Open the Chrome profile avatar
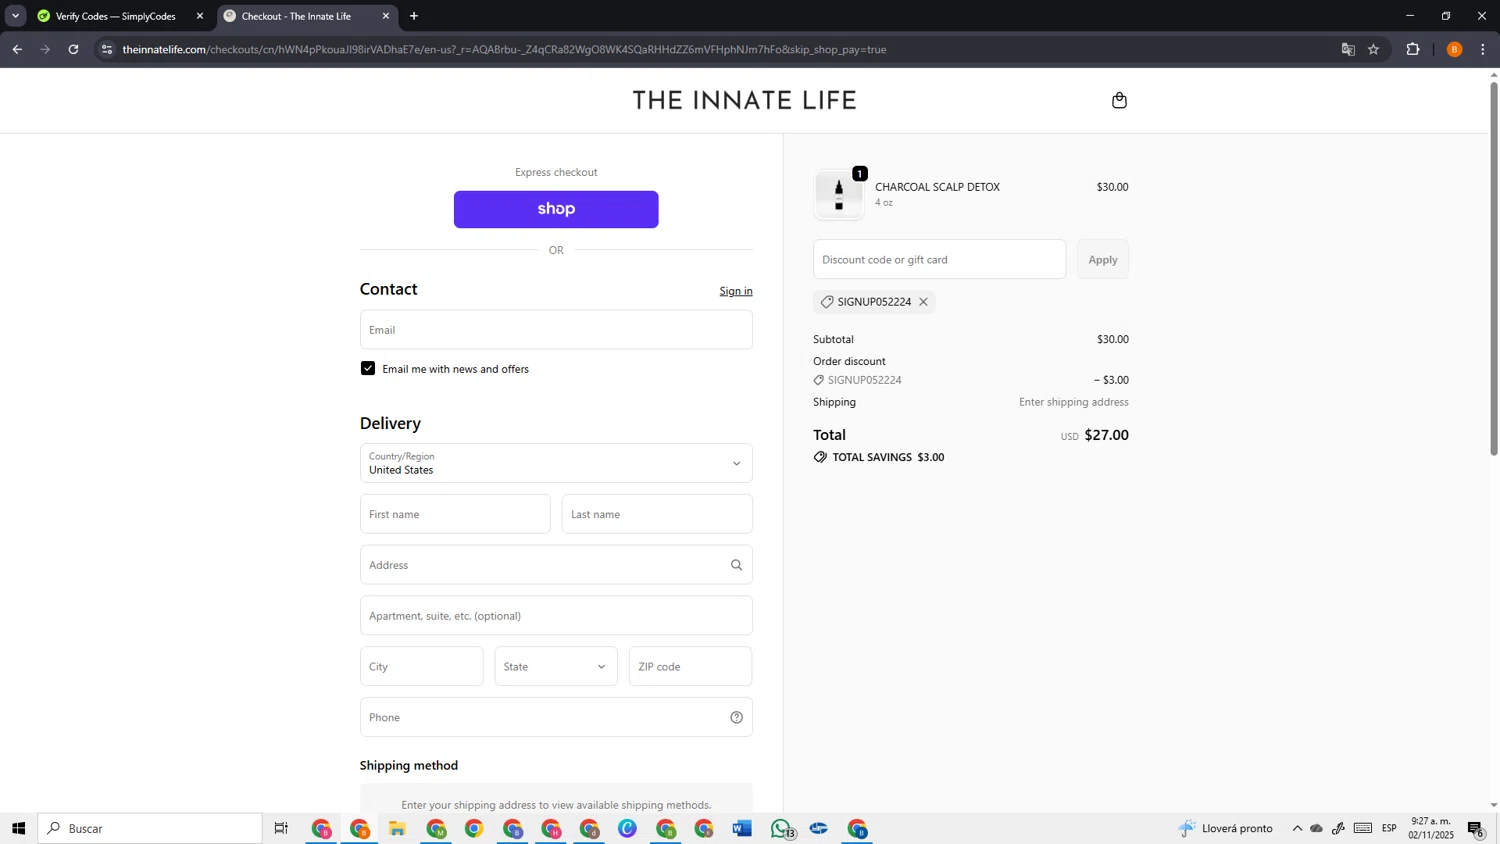The height and width of the screenshot is (844, 1500). (x=1455, y=49)
